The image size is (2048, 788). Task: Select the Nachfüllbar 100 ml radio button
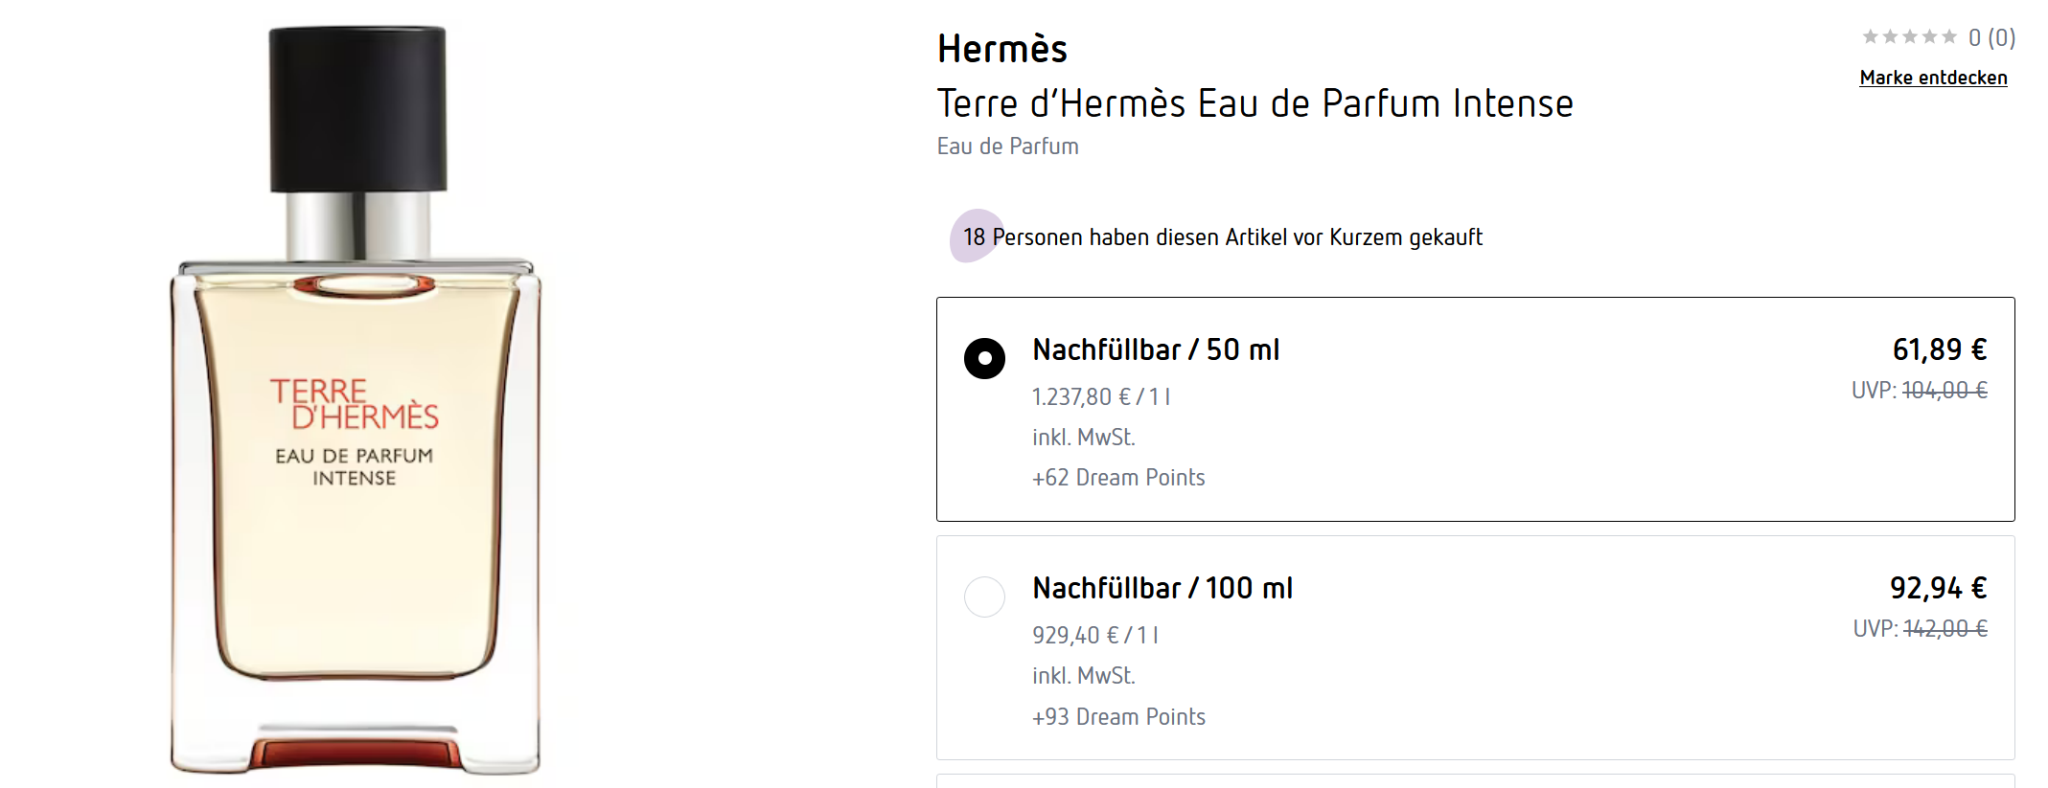point(984,597)
